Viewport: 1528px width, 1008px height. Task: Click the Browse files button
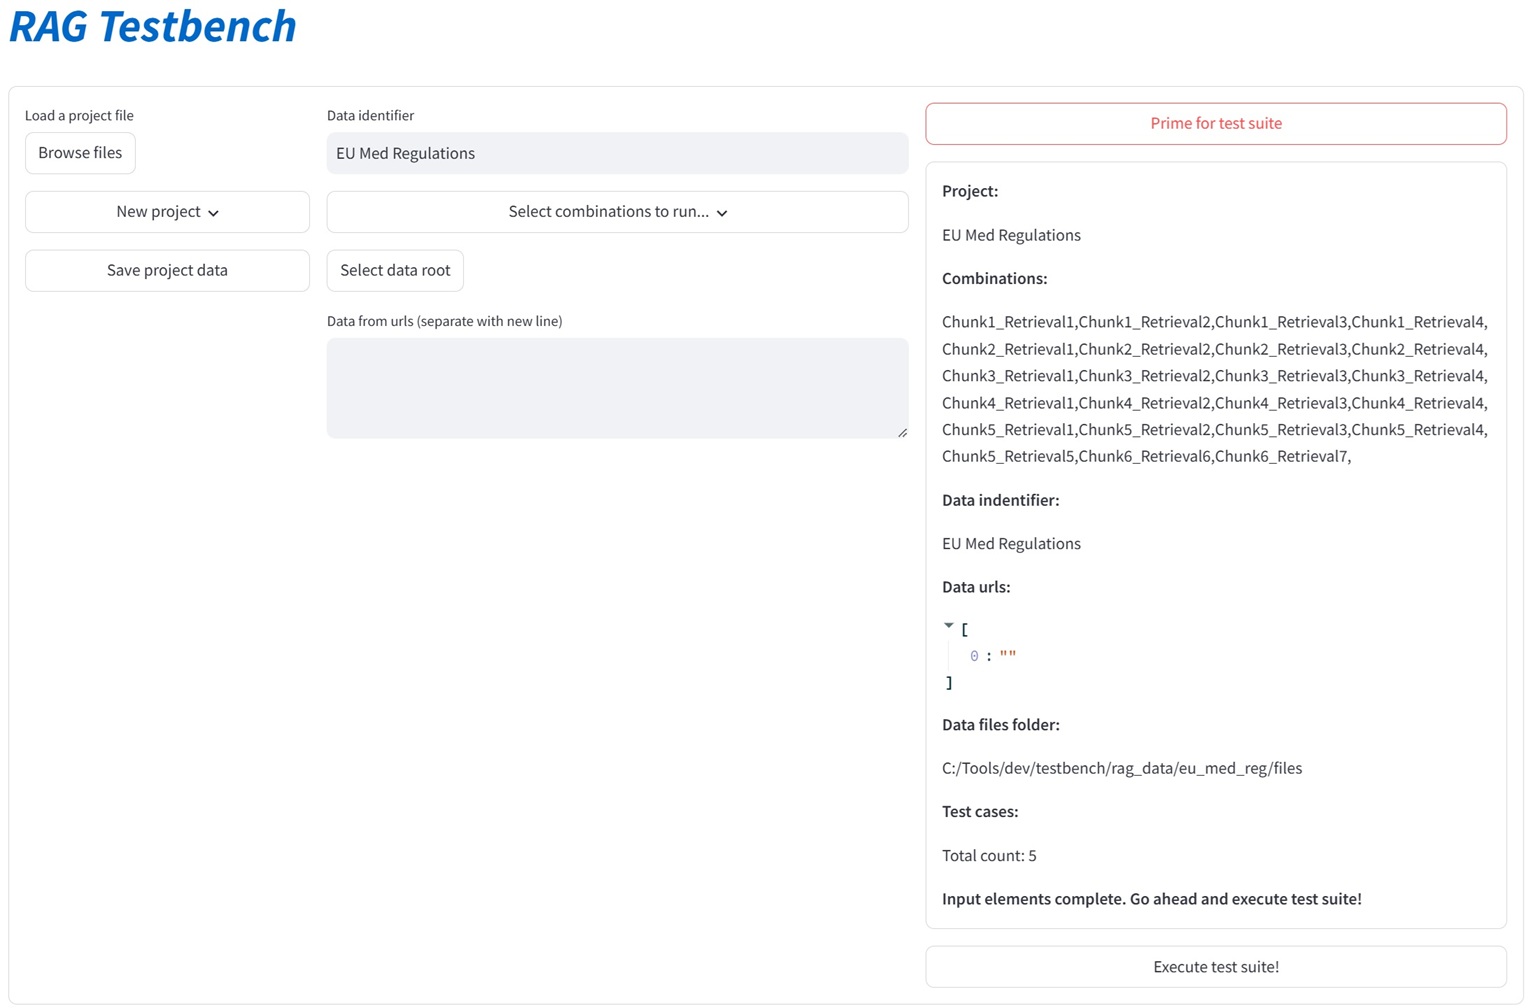80,153
